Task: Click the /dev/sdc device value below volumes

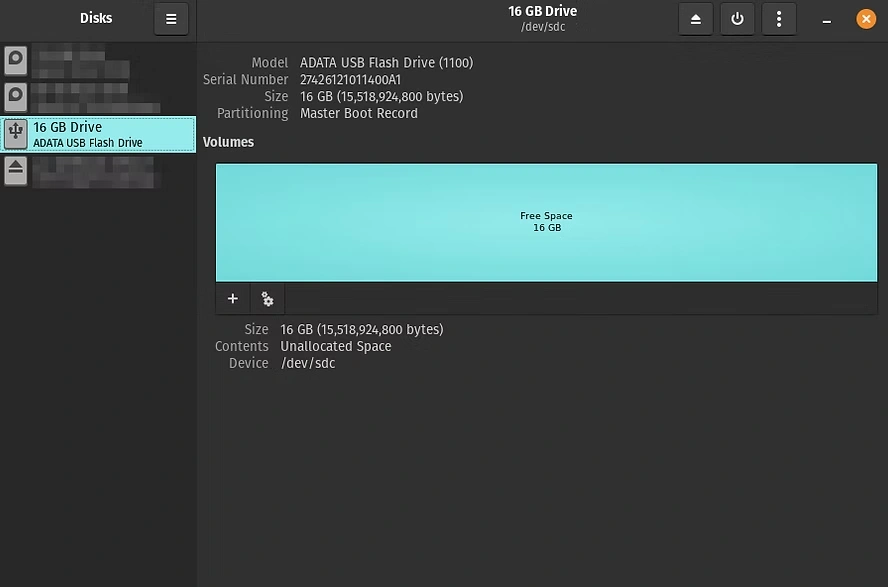Action: coord(308,363)
